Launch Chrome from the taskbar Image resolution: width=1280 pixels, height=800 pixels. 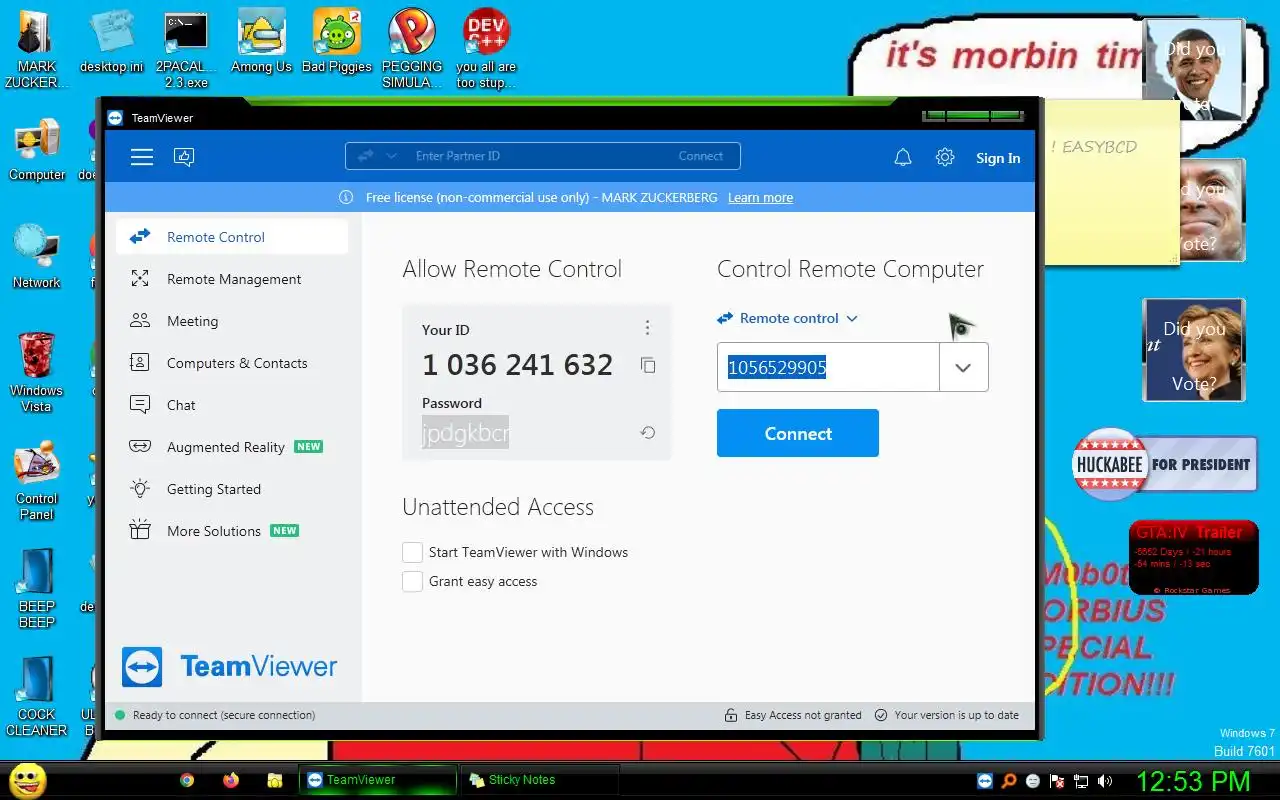click(x=187, y=780)
